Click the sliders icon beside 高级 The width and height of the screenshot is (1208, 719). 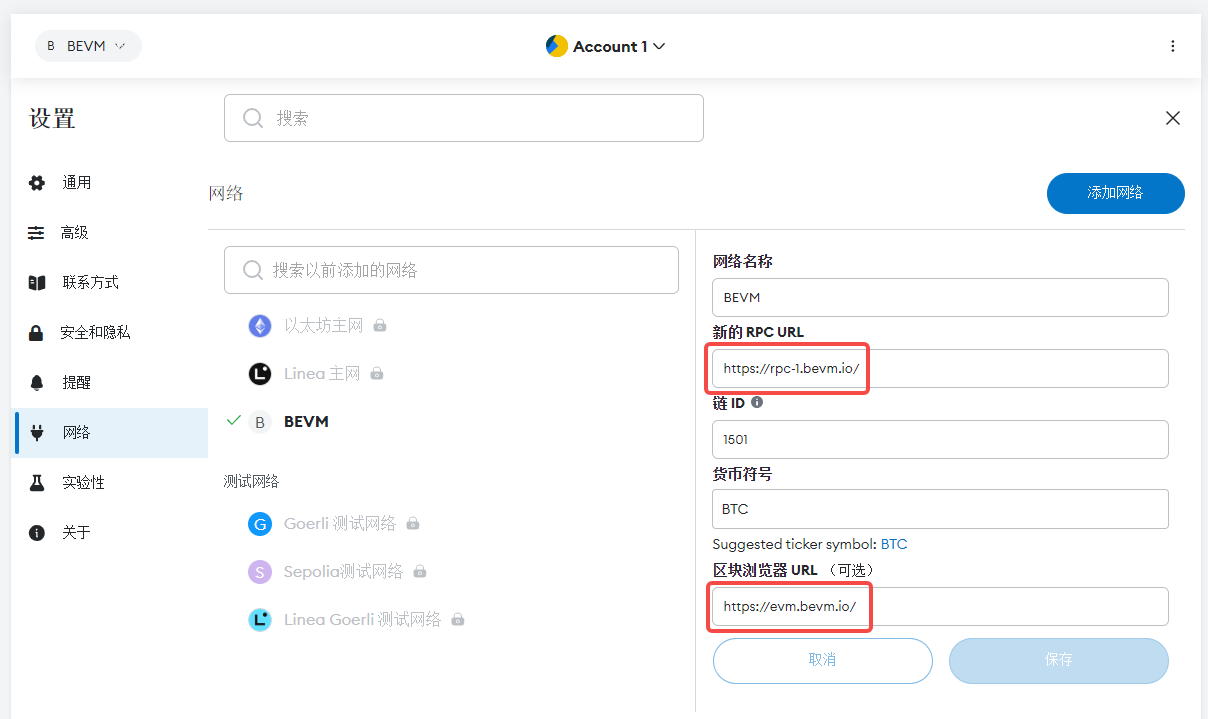(37, 232)
